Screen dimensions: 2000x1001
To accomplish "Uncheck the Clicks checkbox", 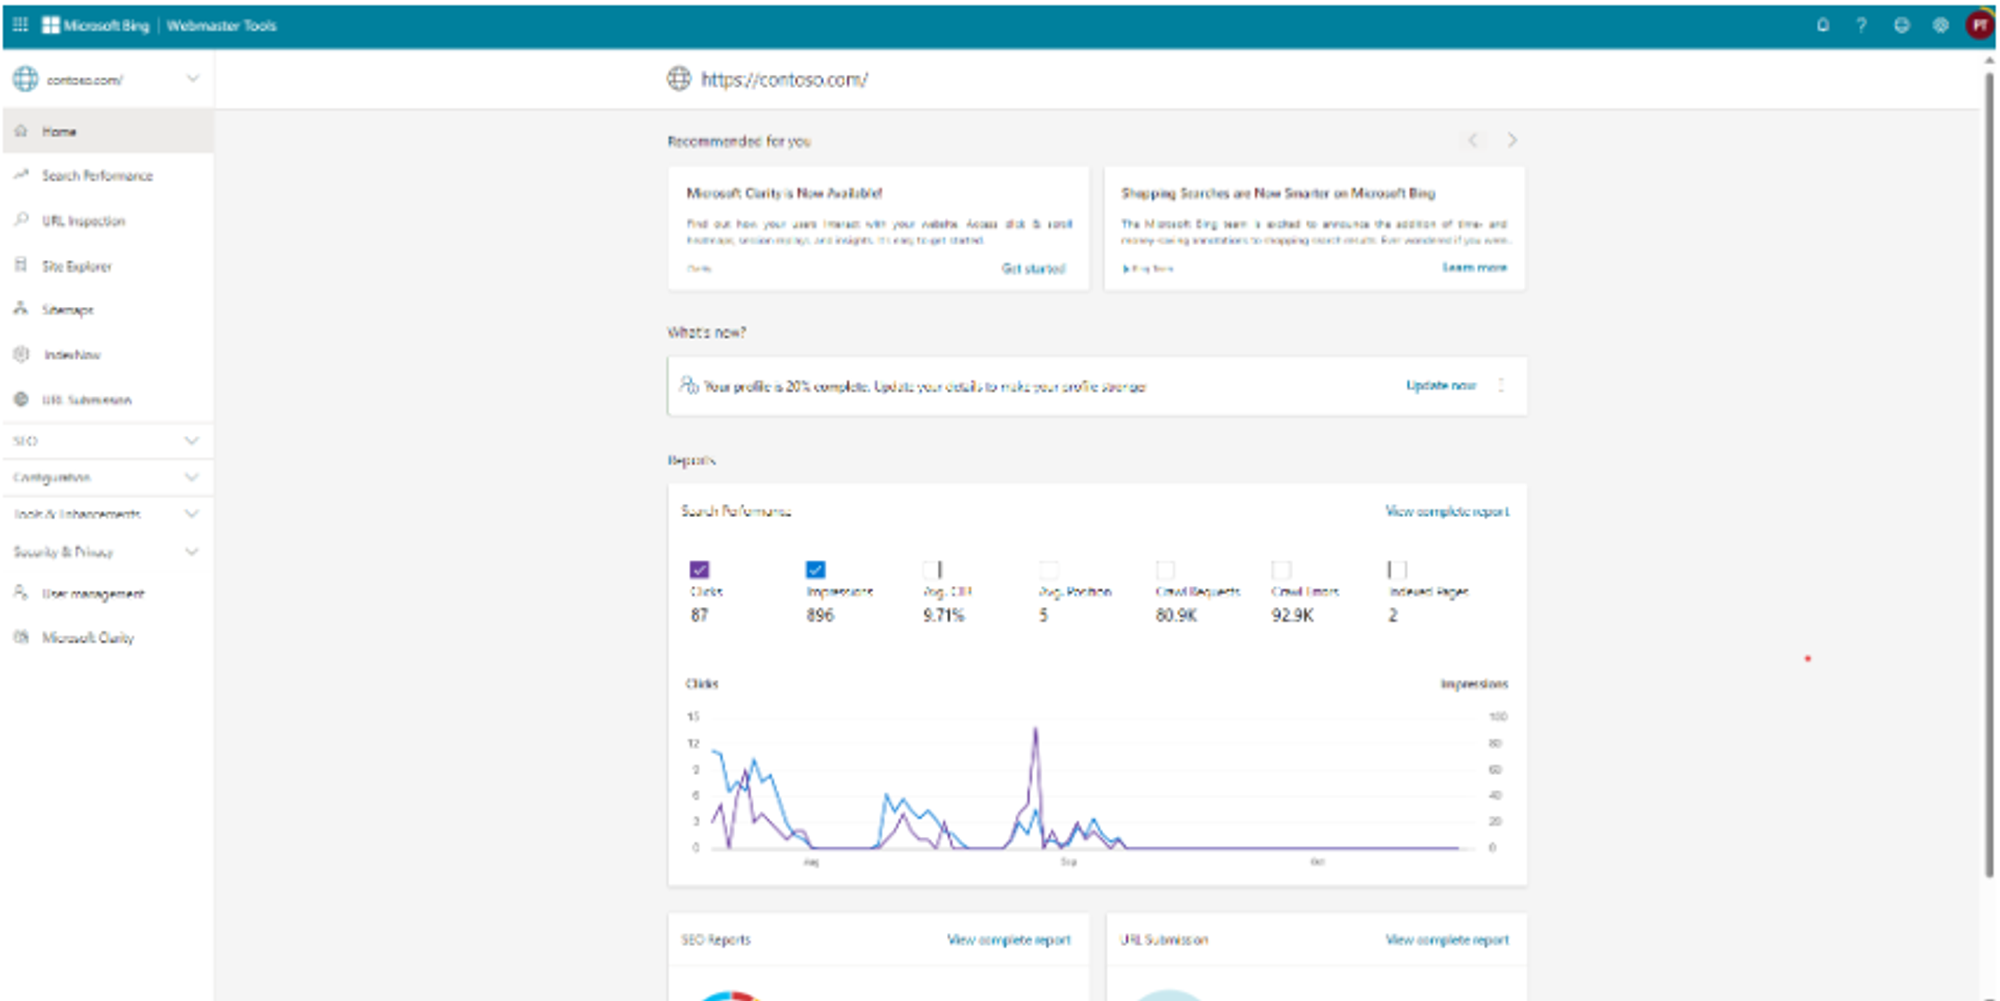I will coord(700,570).
